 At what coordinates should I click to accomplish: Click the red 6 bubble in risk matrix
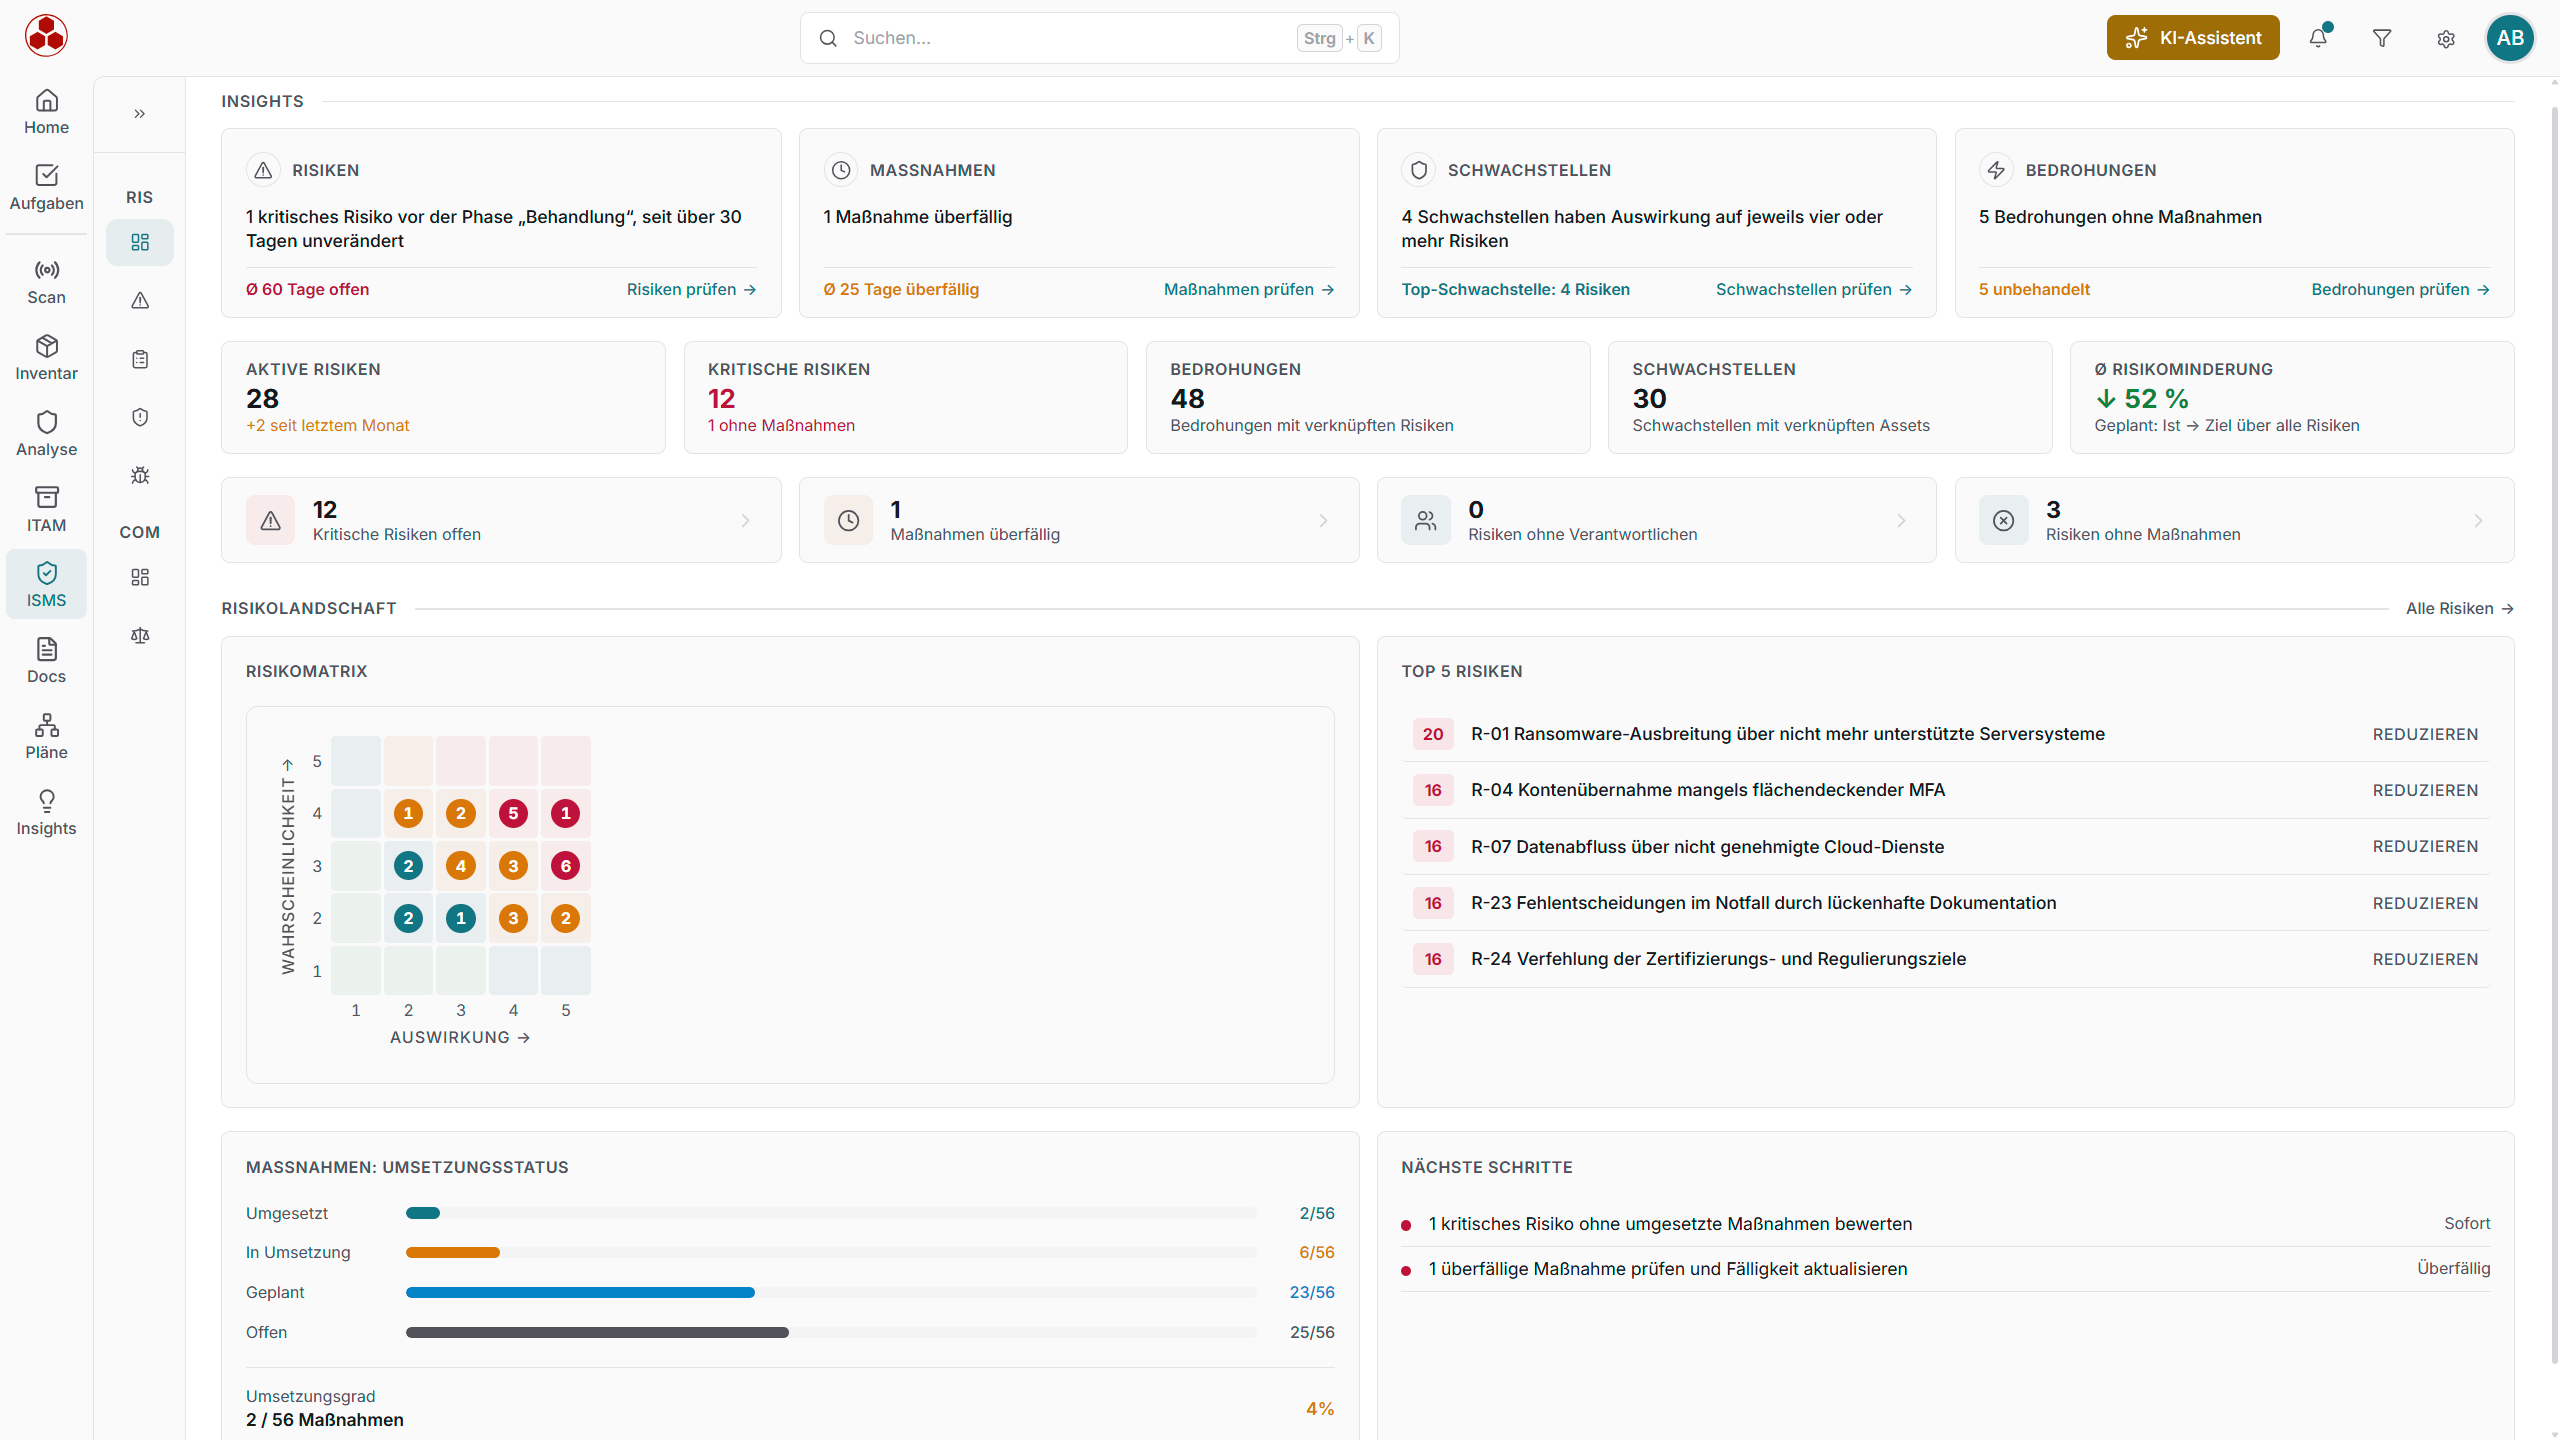[x=566, y=866]
